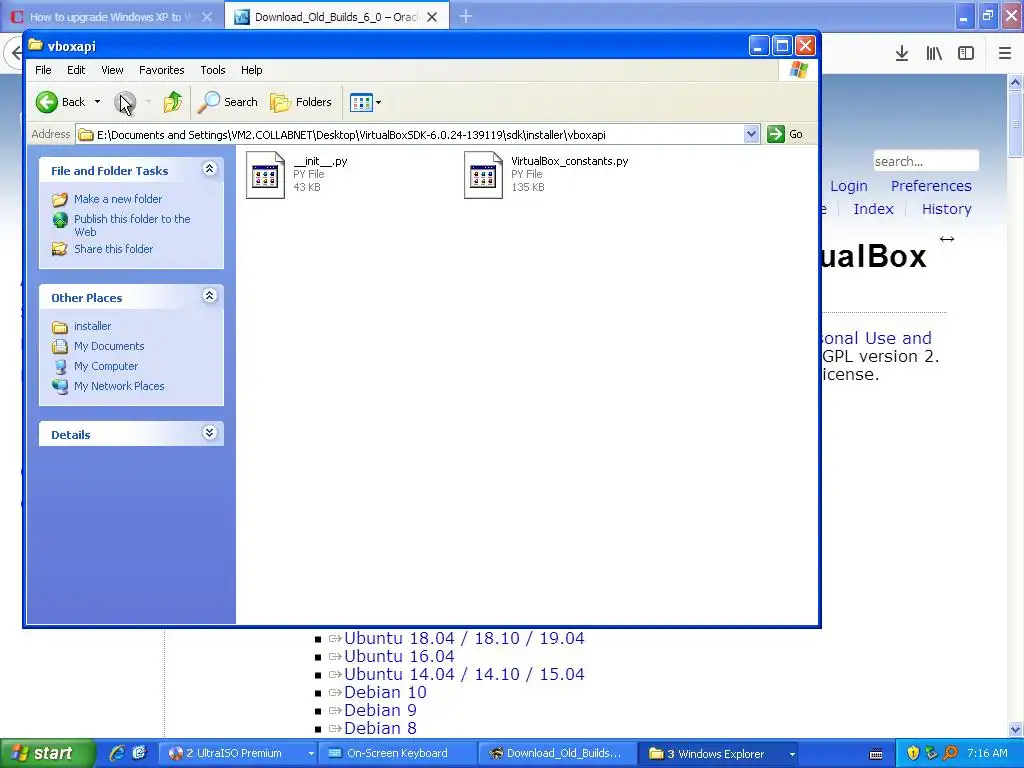Click the History link on the webpage
The width and height of the screenshot is (1024, 768).
[947, 209]
